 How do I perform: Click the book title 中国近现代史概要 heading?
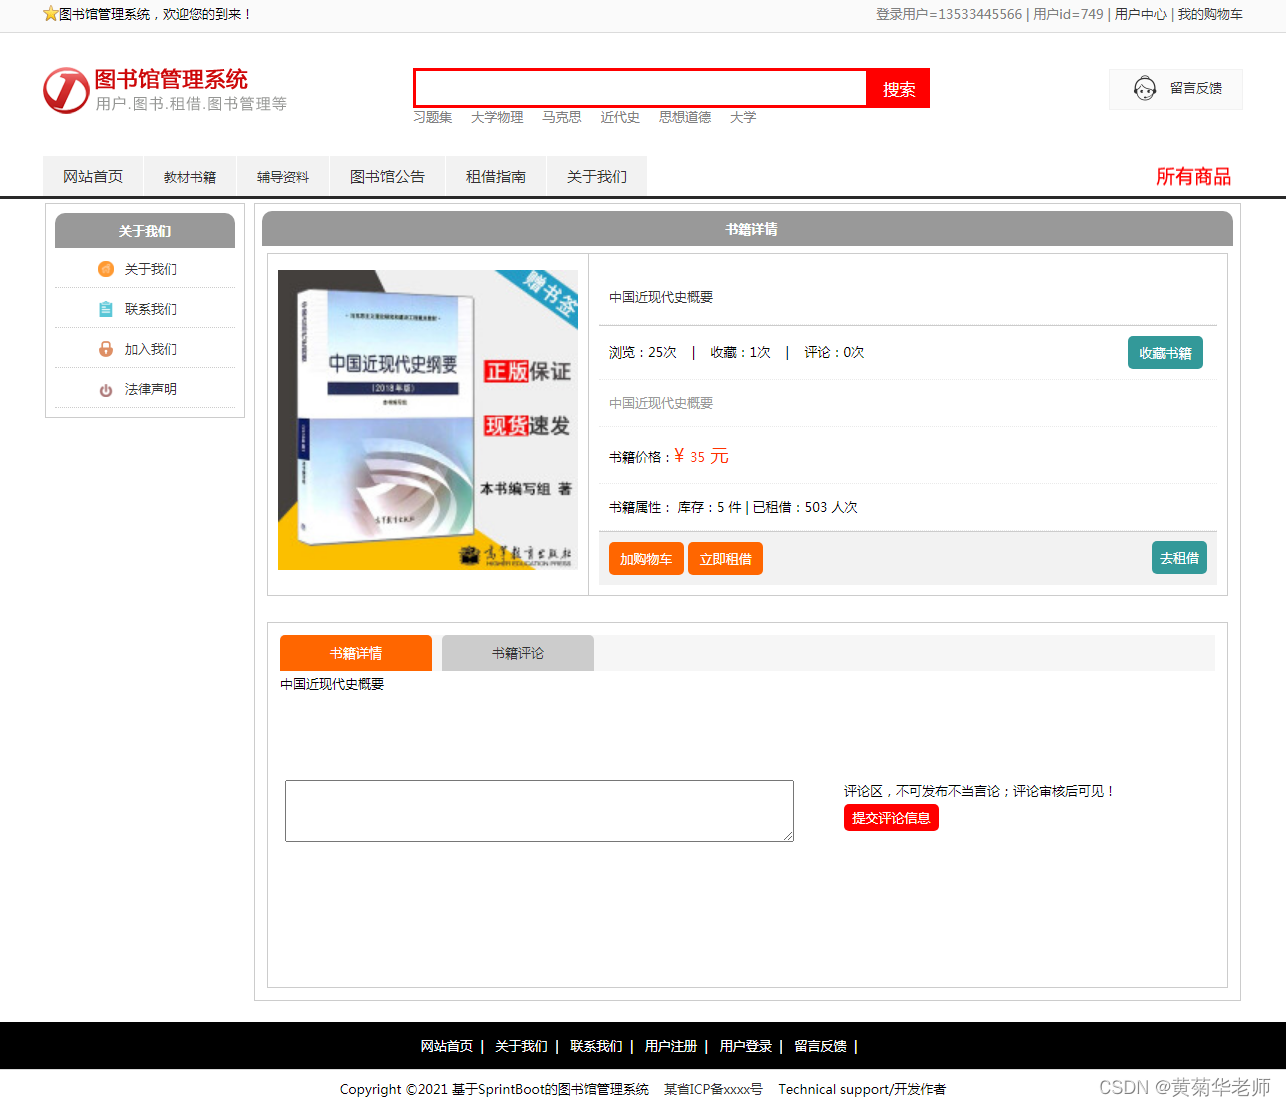[x=661, y=297]
